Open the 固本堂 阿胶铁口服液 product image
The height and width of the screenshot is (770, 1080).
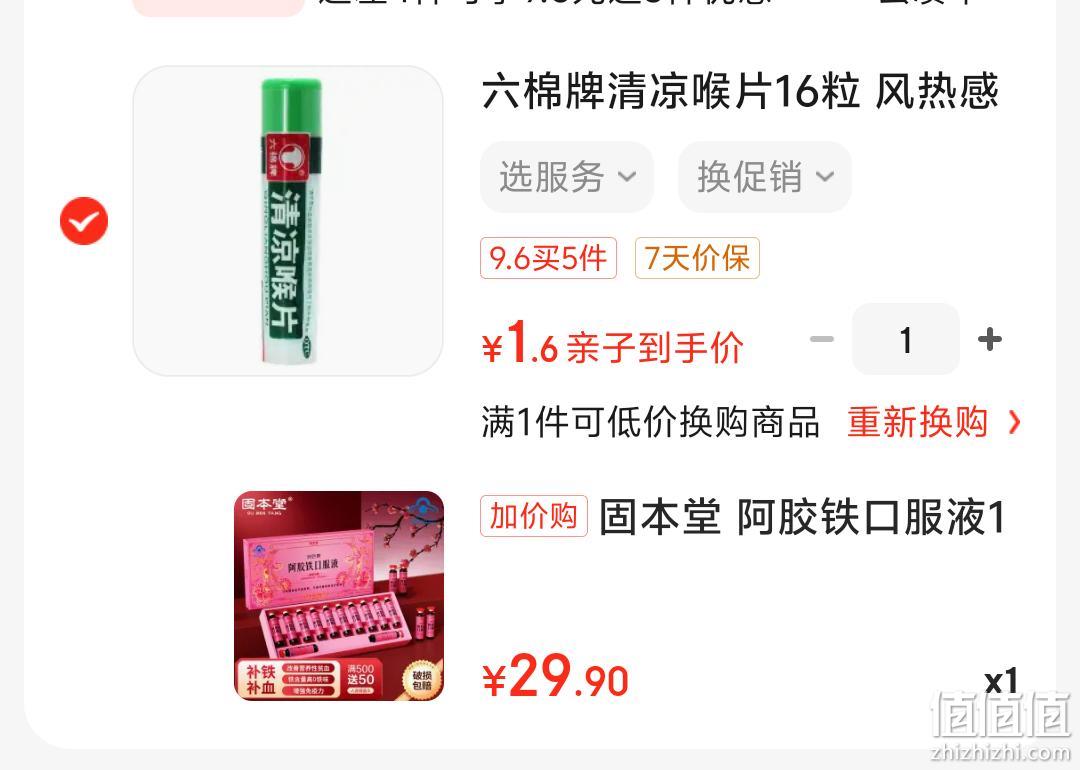(x=339, y=596)
